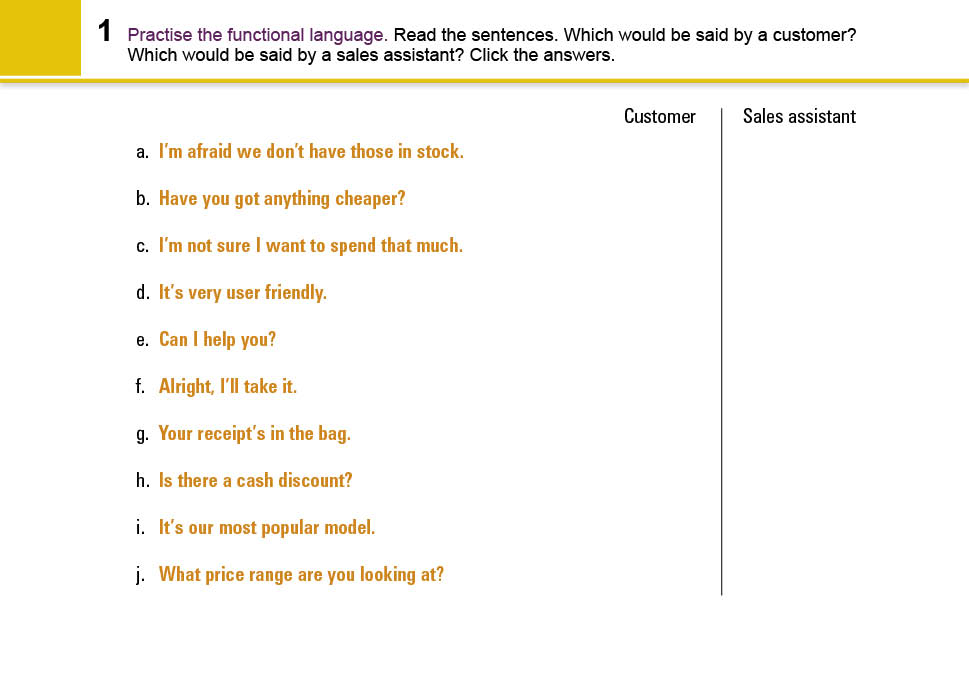The image size is (969, 691).
Task: Click the yellow square in the top-left corner
Action: [40, 38]
